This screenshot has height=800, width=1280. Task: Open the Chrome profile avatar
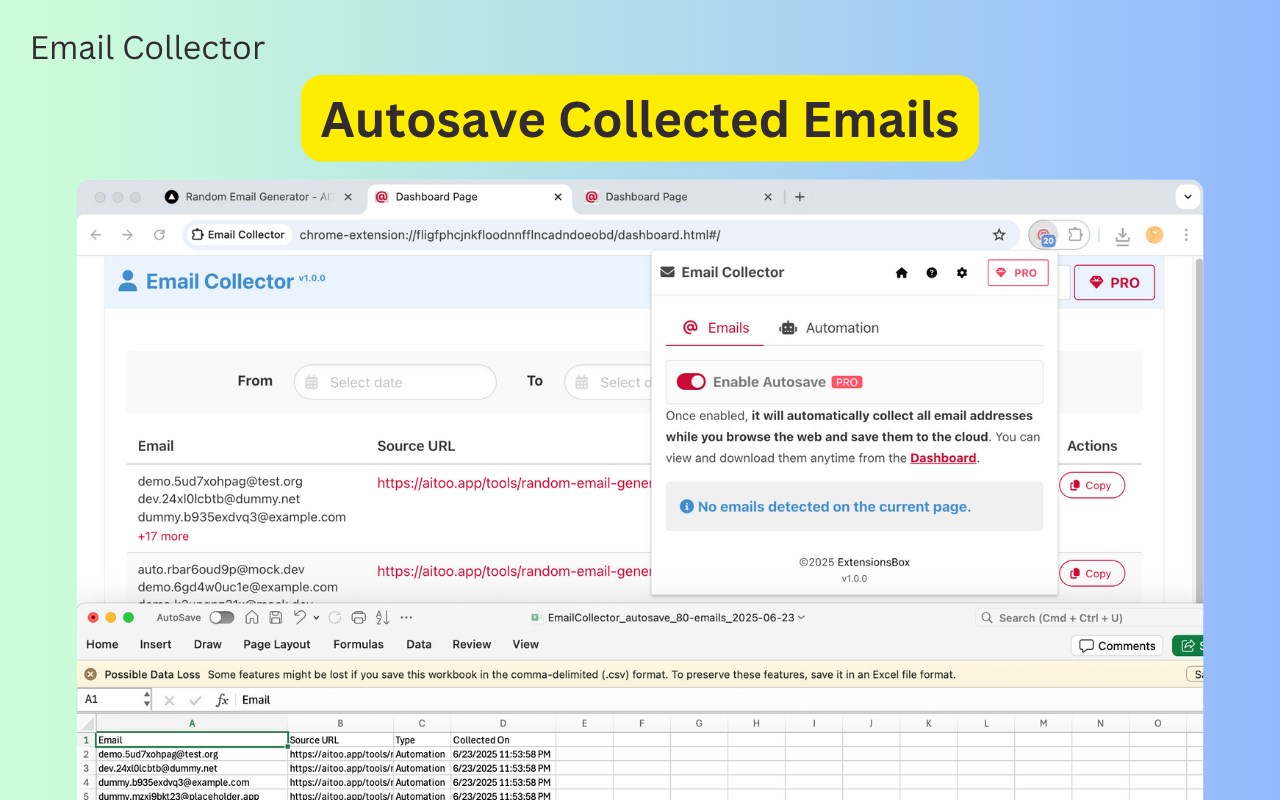1154,235
